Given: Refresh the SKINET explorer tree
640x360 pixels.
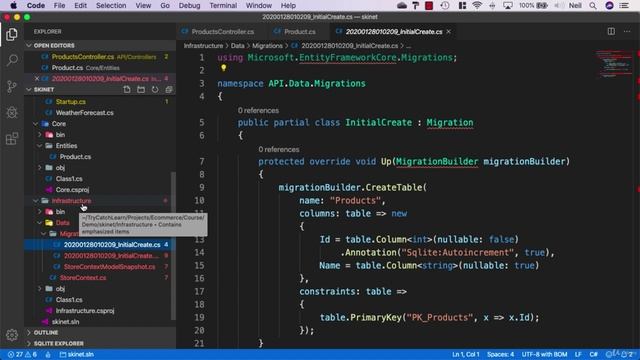Looking at the screenshot, I should pyautogui.click(x=155, y=89).
